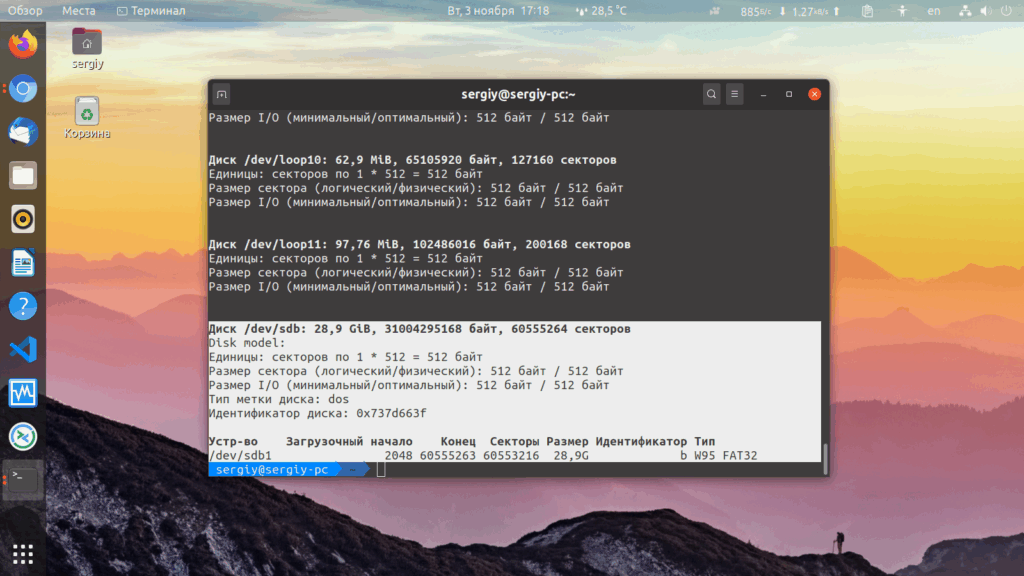Click the network speed indicator

coord(790,11)
